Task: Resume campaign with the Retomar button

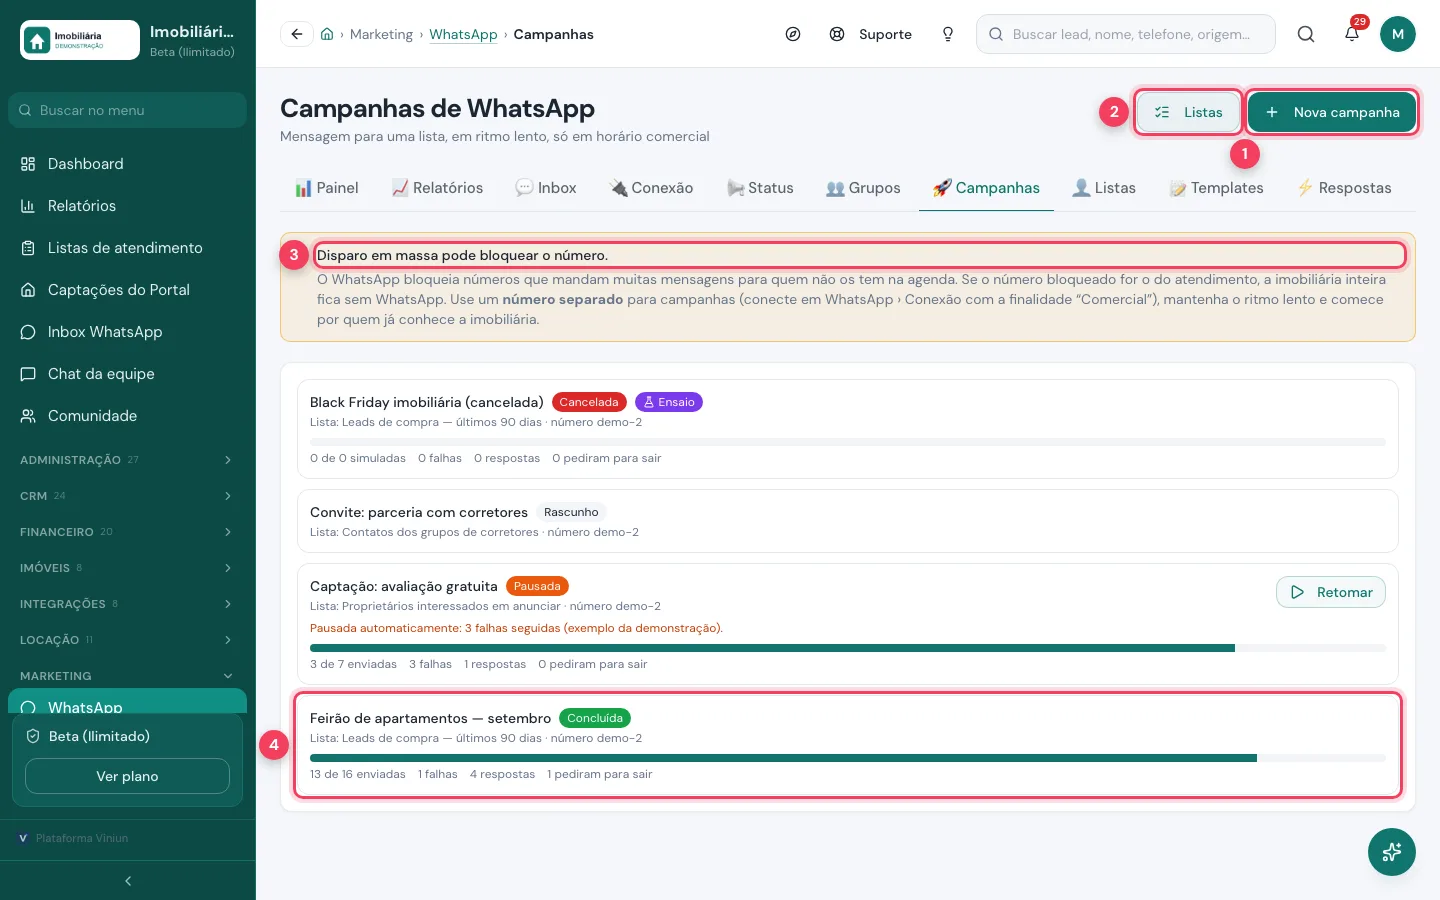Action: [1331, 592]
